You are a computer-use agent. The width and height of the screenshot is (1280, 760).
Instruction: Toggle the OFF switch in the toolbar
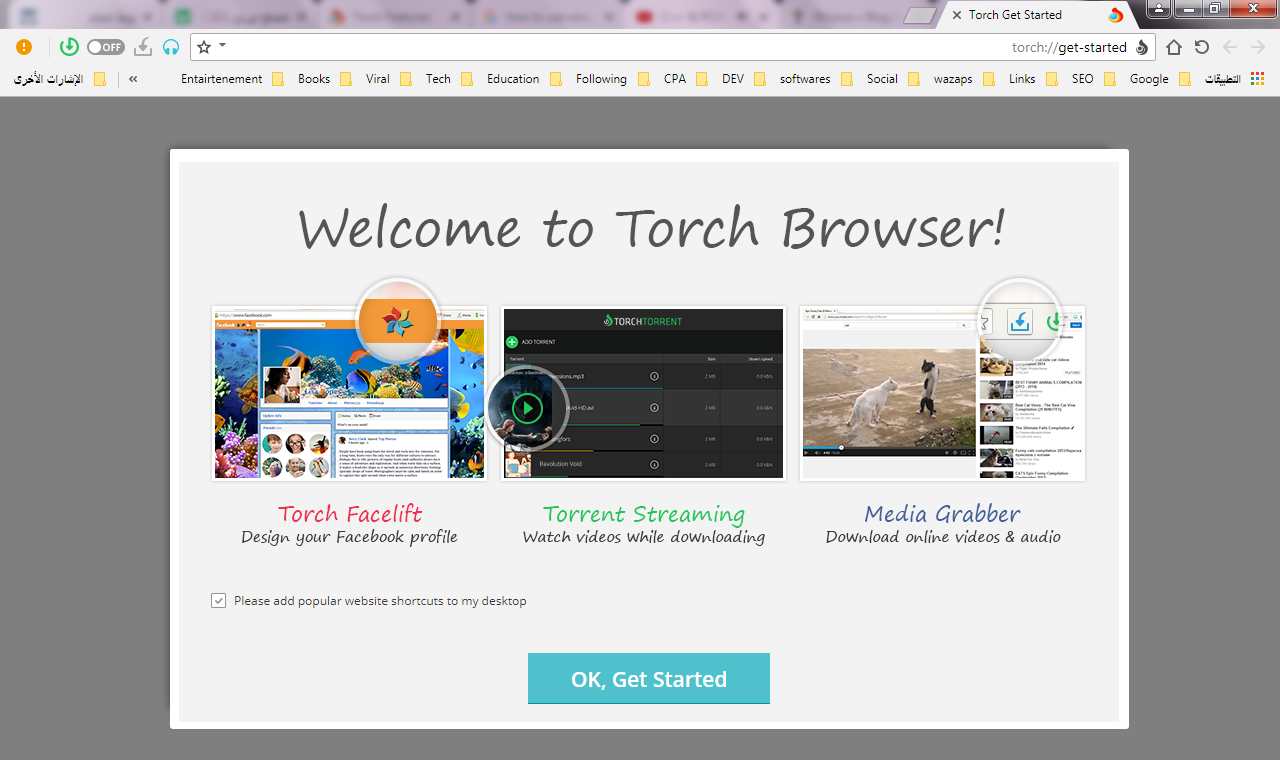(105, 47)
